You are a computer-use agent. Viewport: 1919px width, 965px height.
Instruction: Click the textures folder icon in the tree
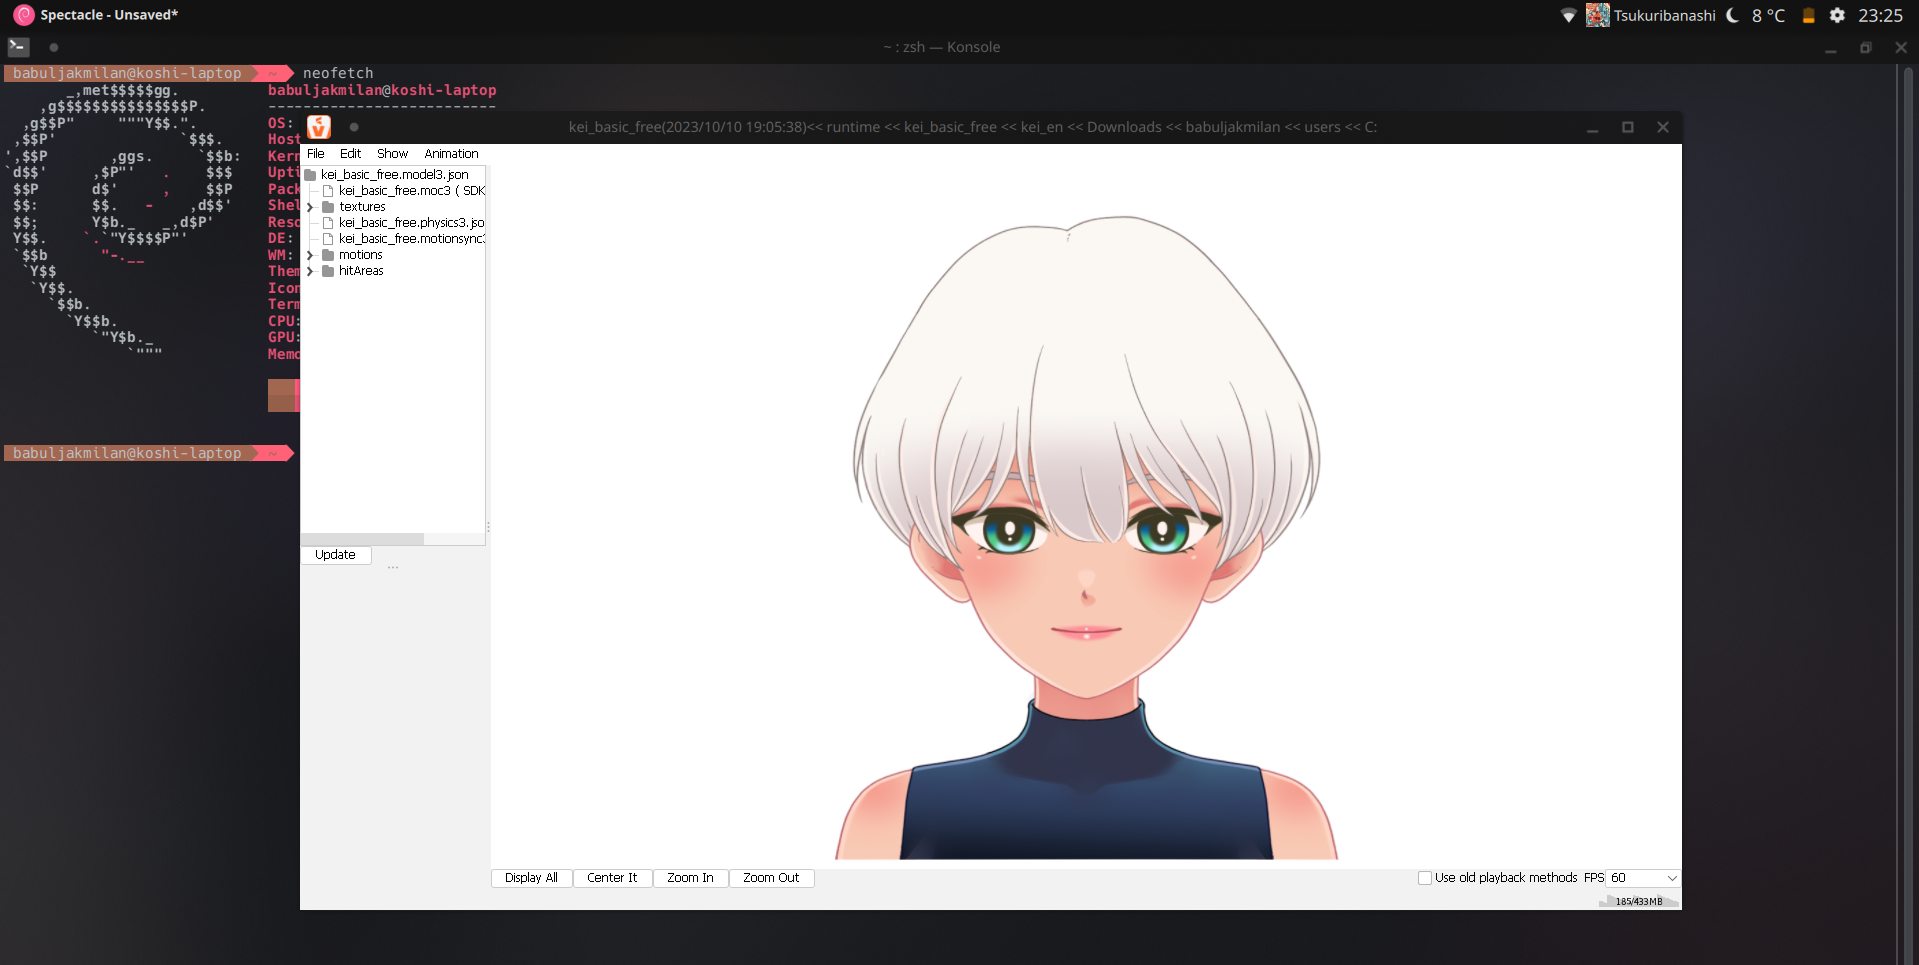coord(329,206)
